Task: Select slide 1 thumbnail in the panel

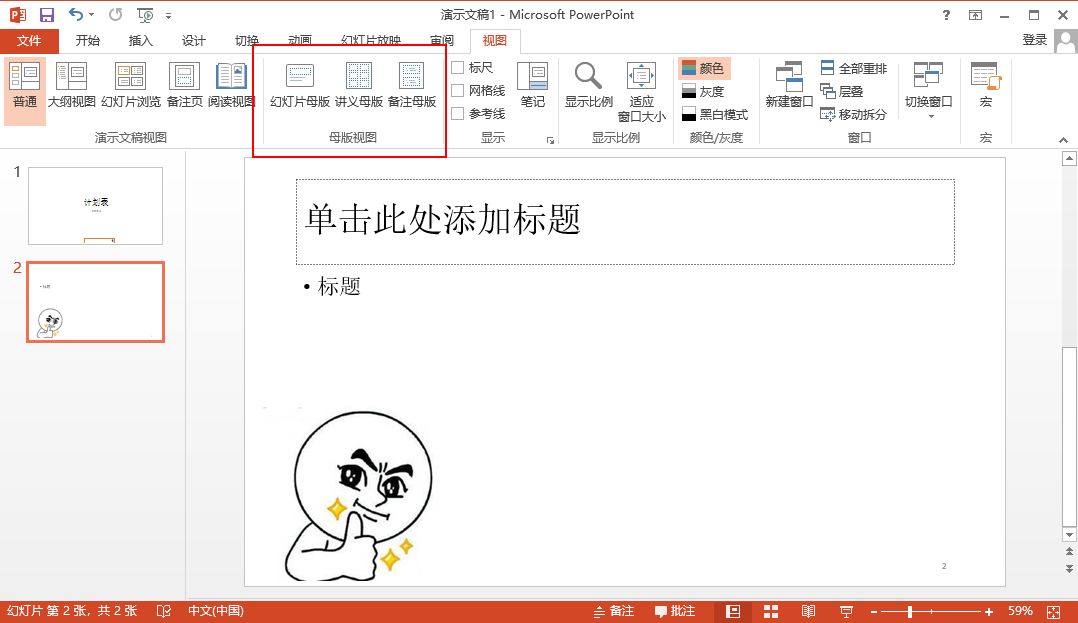Action: pos(95,205)
